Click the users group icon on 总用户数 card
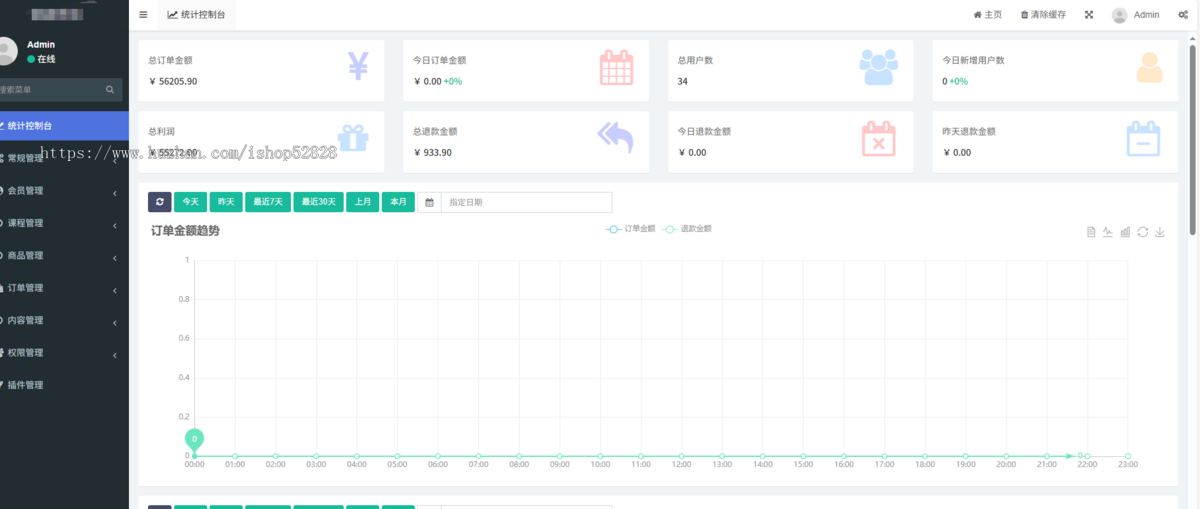1200x509 pixels. [878, 67]
